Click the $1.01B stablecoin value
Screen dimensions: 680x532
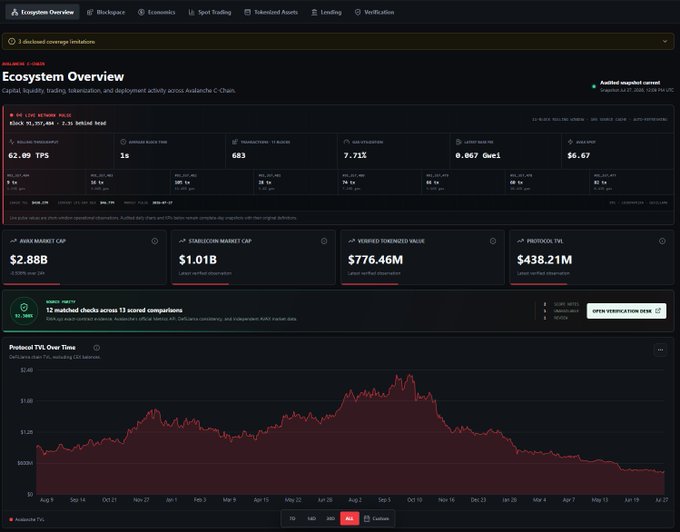(x=198, y=260)
